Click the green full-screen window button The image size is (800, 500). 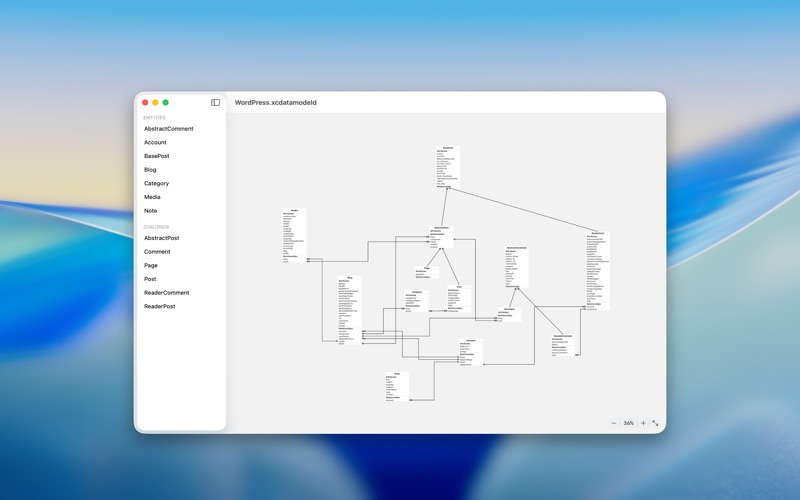(x=166, y=102)
